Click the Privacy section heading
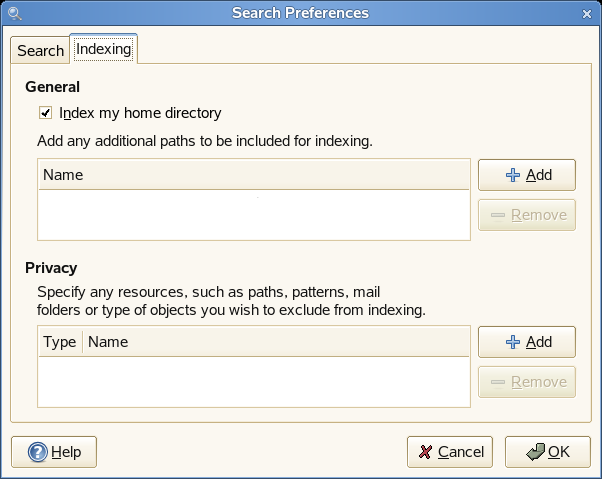This screenshot has height=479, width=602. [51, 268]
